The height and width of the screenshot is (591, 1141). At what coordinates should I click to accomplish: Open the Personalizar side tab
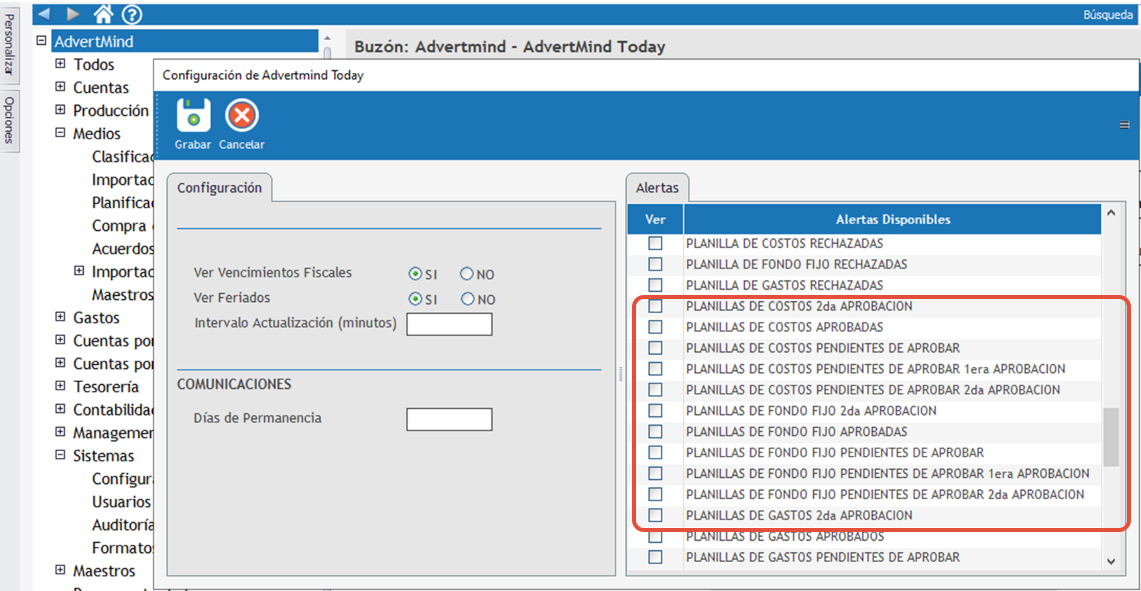click(x=9, y=45)
